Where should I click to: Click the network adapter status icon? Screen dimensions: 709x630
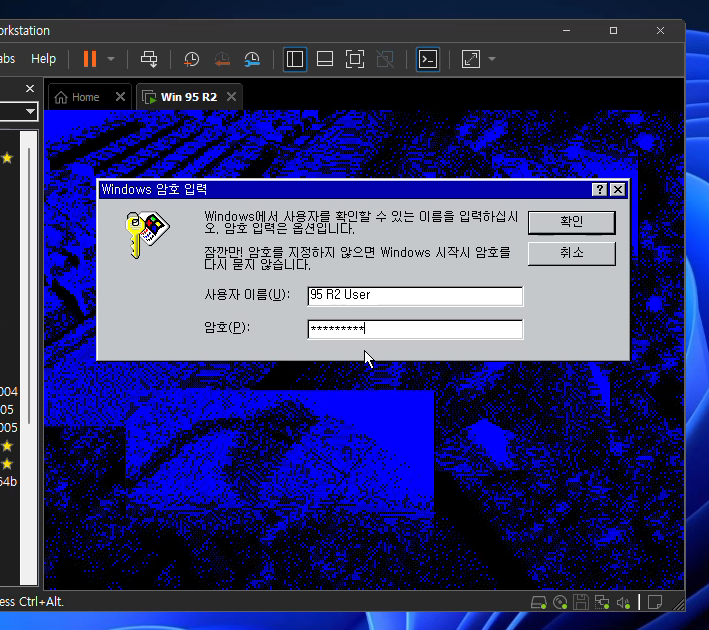click(x=602, y=602)
